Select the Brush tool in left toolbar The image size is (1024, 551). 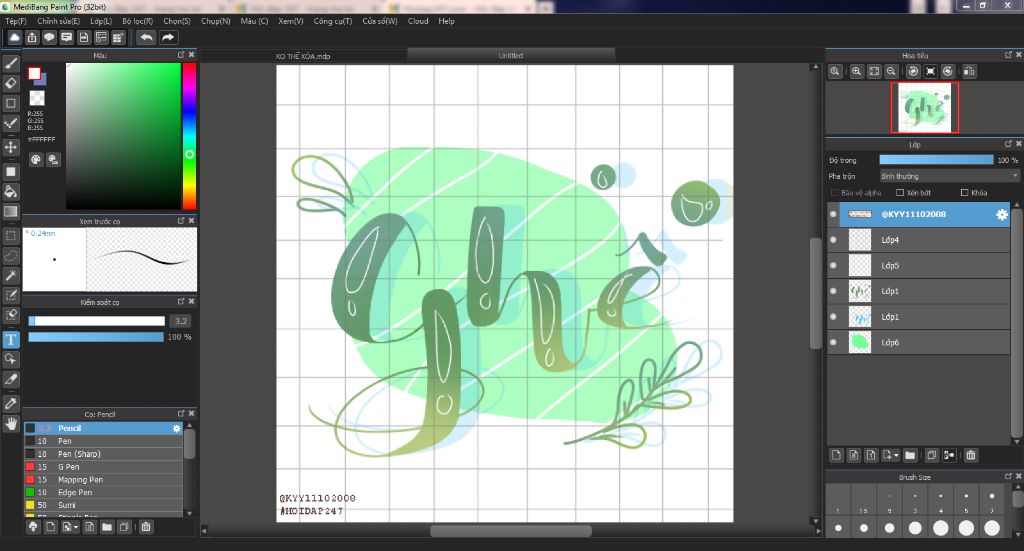10,63
